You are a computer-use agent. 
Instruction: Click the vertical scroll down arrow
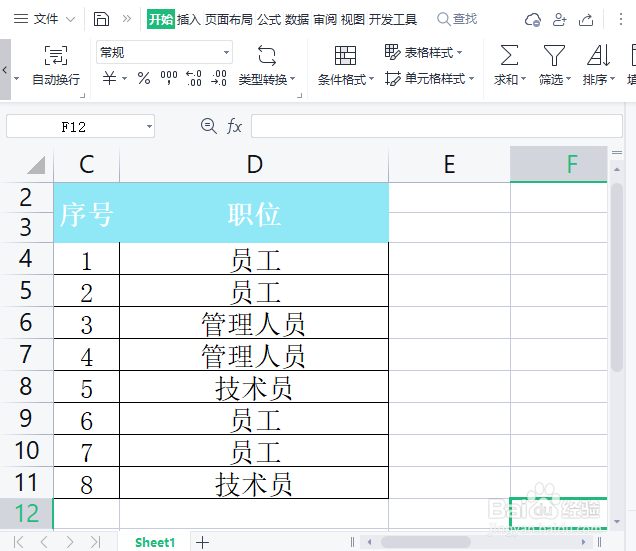(617, 521)
